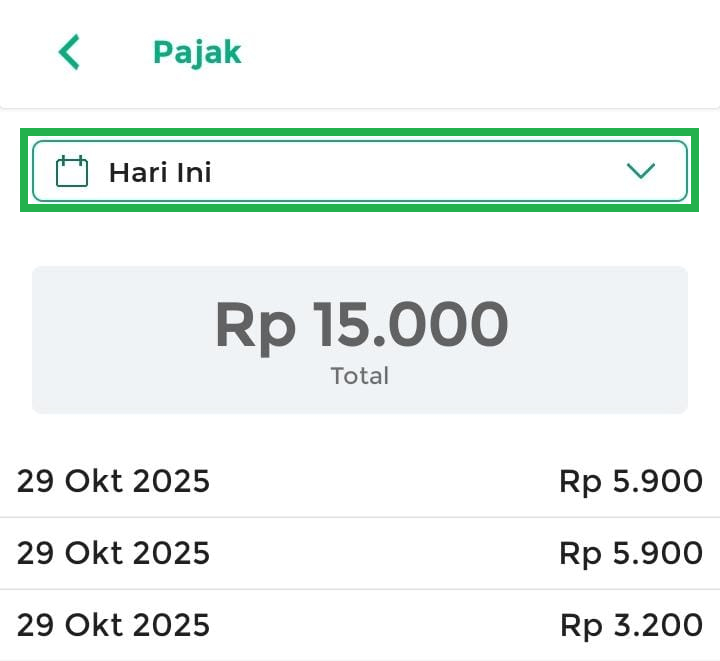
Task: Select the Hari Ini label text
Action: (160, 172)
